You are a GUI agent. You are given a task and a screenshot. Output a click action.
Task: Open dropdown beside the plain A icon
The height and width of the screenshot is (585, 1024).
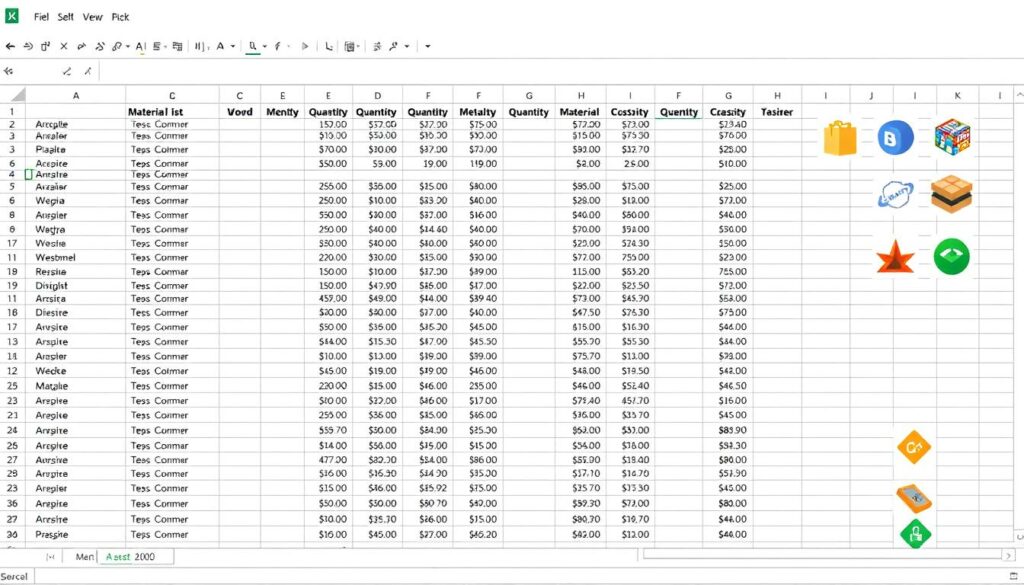(232, 46)
